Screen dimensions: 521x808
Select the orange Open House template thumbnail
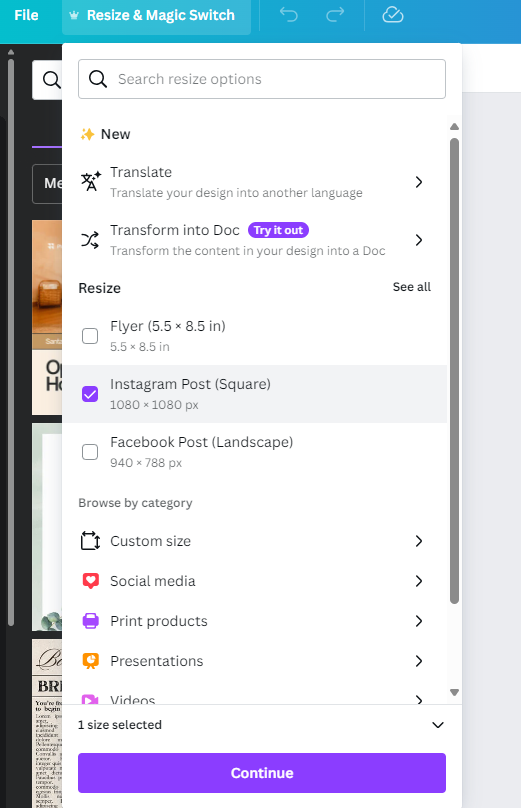[x=47, y=317]
